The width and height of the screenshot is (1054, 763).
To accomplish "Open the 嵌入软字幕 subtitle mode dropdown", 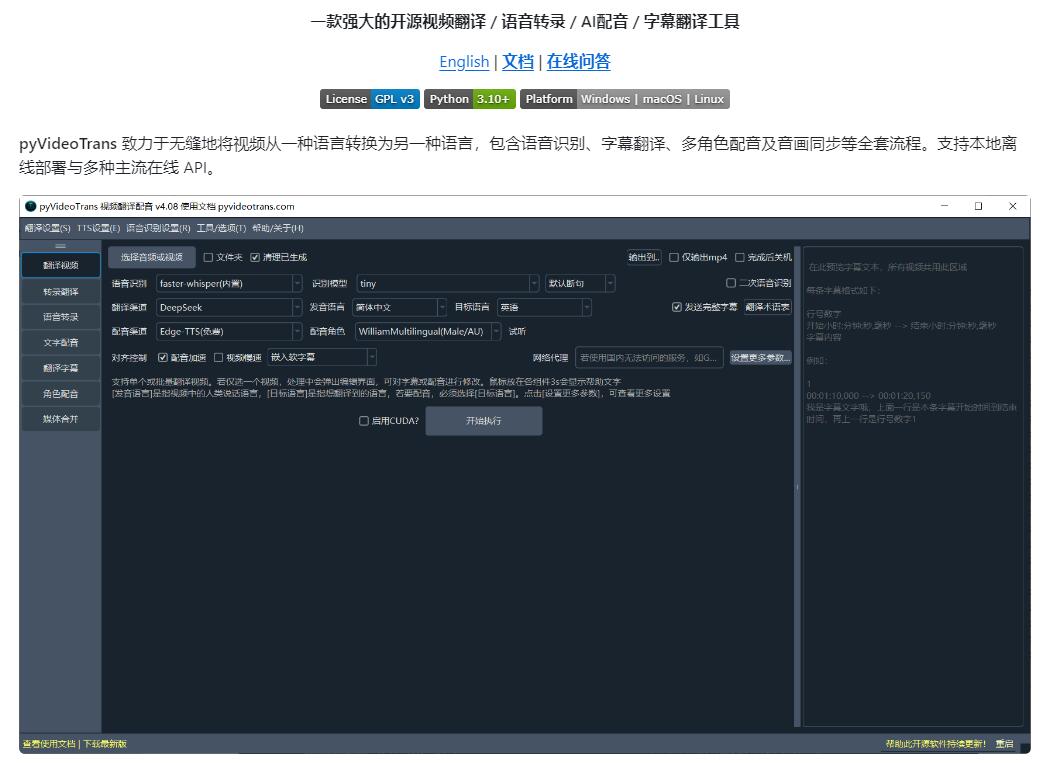I will (x=322, y=358).
